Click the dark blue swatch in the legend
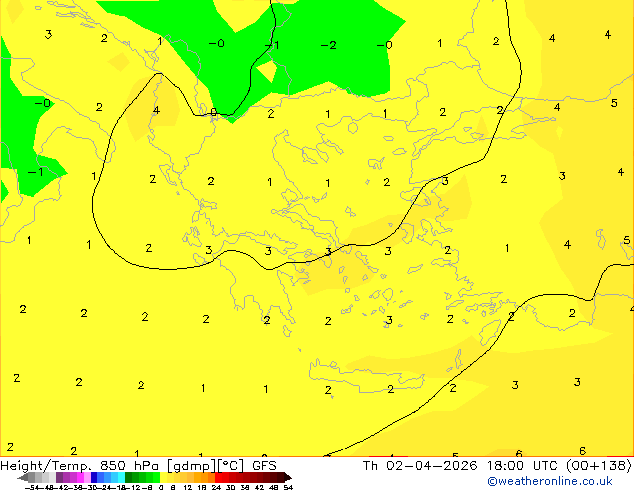The height and width of the screenshot is (490, 634). point(94,477)
